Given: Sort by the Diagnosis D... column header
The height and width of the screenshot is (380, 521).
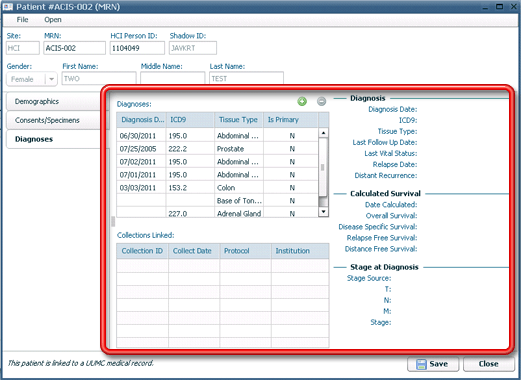Looking at the screenshot, I should 141,120.
